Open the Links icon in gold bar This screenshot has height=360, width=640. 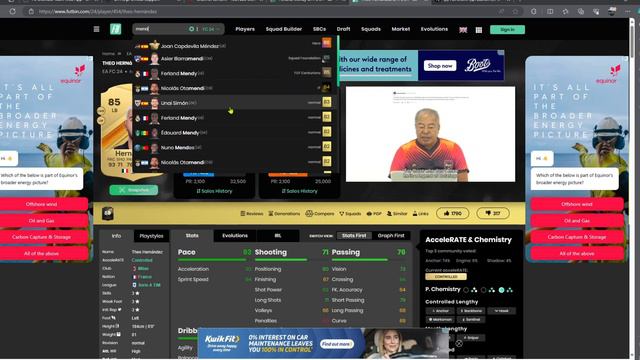[420, 213]
